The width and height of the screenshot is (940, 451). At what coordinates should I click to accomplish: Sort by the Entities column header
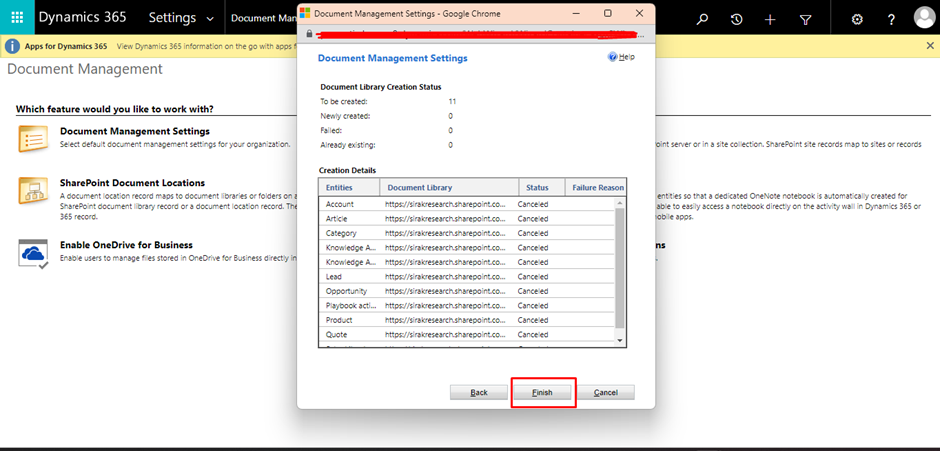[349, 187]
